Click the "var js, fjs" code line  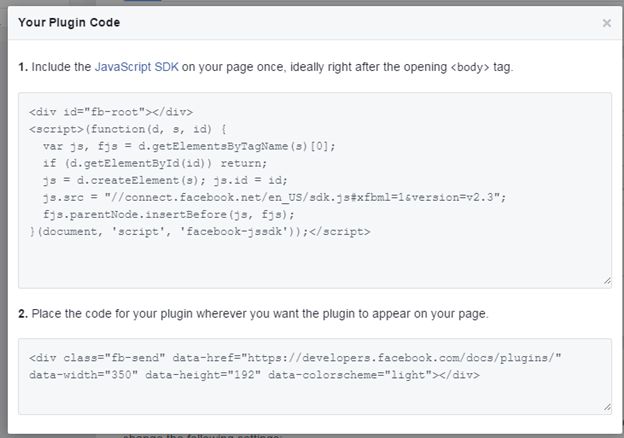(x=182, y=146)
